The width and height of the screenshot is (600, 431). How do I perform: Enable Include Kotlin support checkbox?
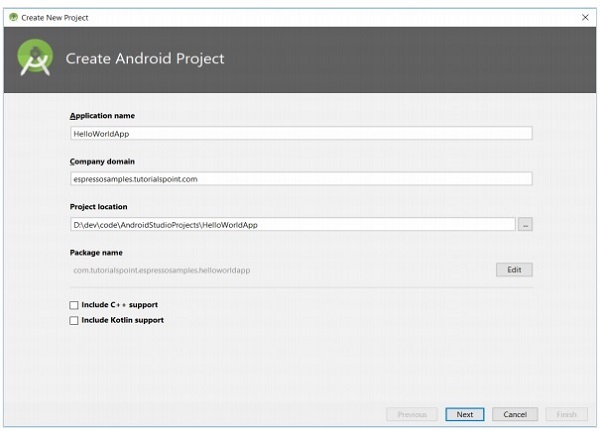pyautogui.click(x=74, y=321)
